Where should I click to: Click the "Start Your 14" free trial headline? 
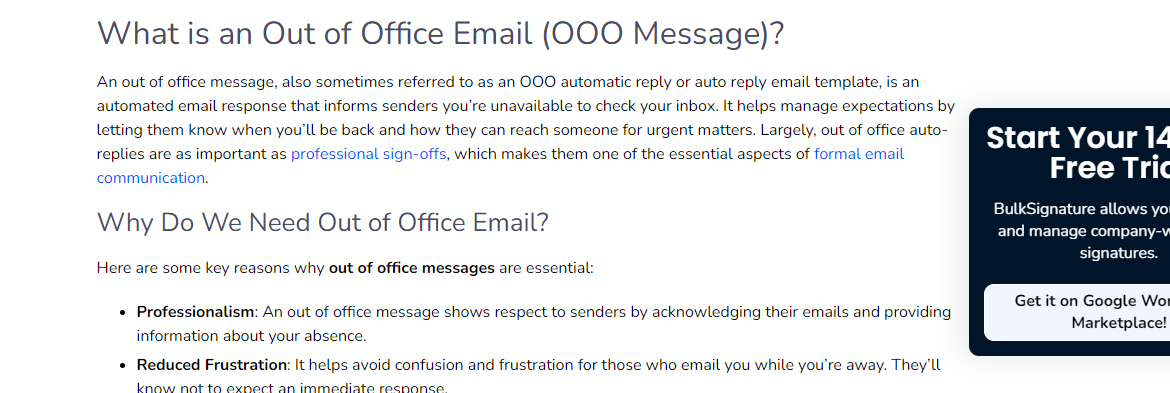1077,153
